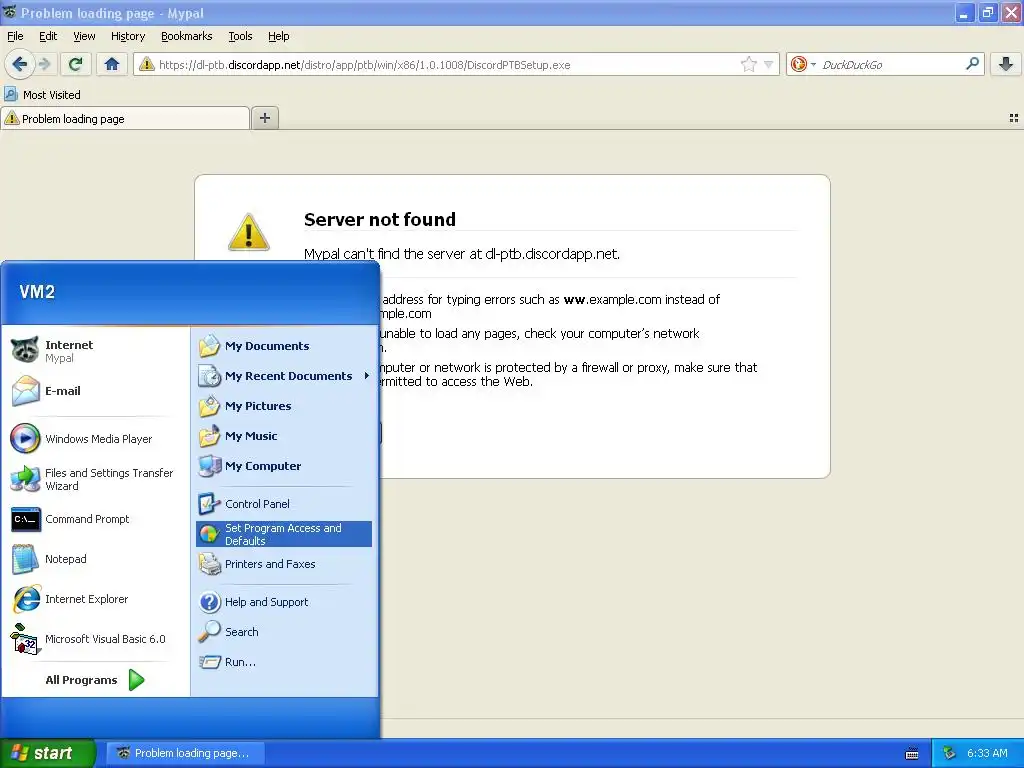Click the VM2 user name header
This screenshot has width=1024, height=768.
pos(37,292)
